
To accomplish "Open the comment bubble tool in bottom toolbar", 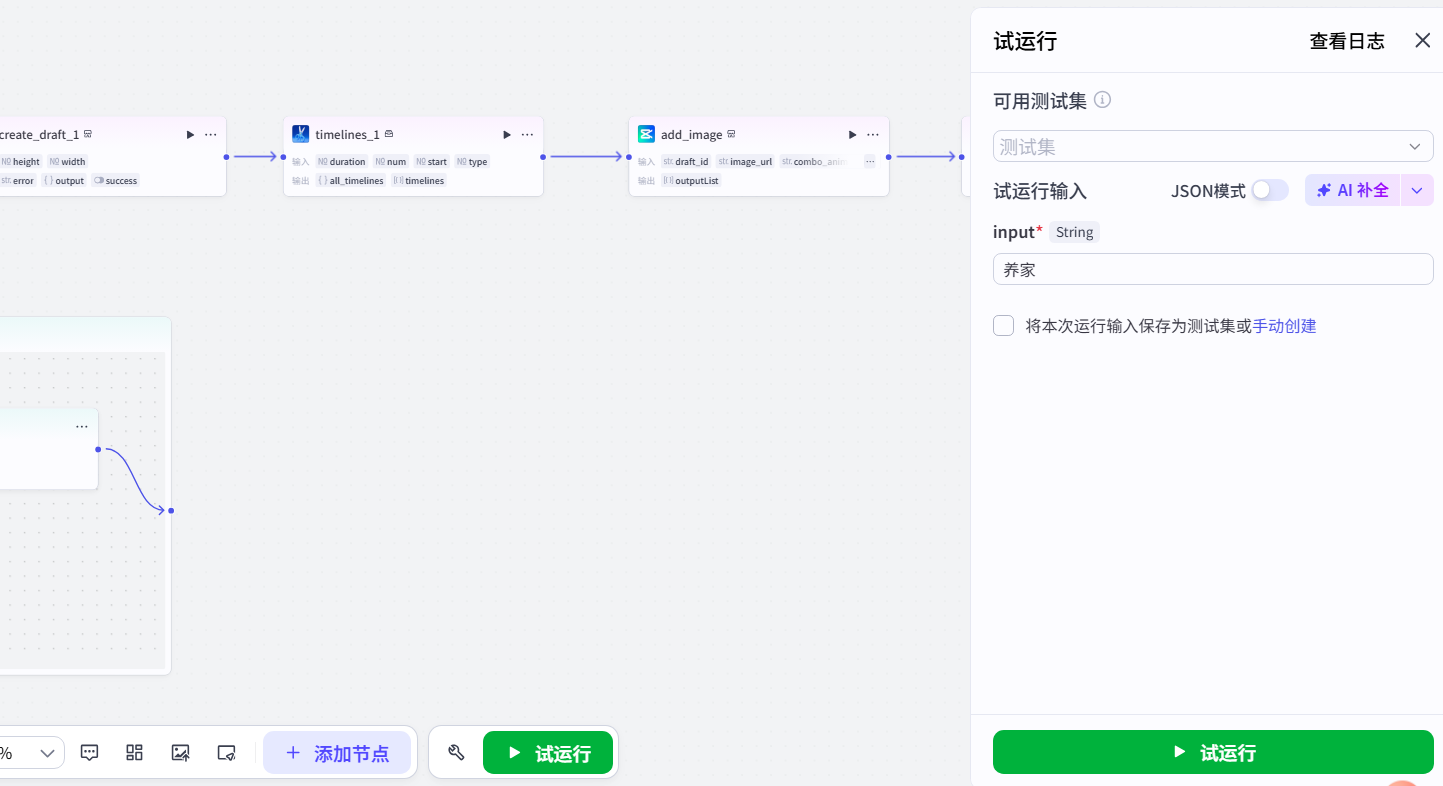I will (x=89, y=752).
